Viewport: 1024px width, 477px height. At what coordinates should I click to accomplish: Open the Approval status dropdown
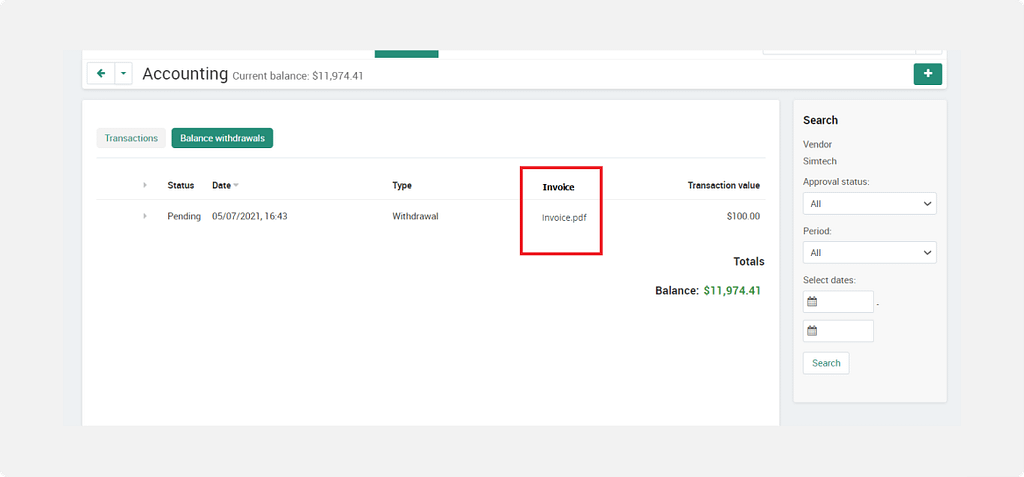869,203
